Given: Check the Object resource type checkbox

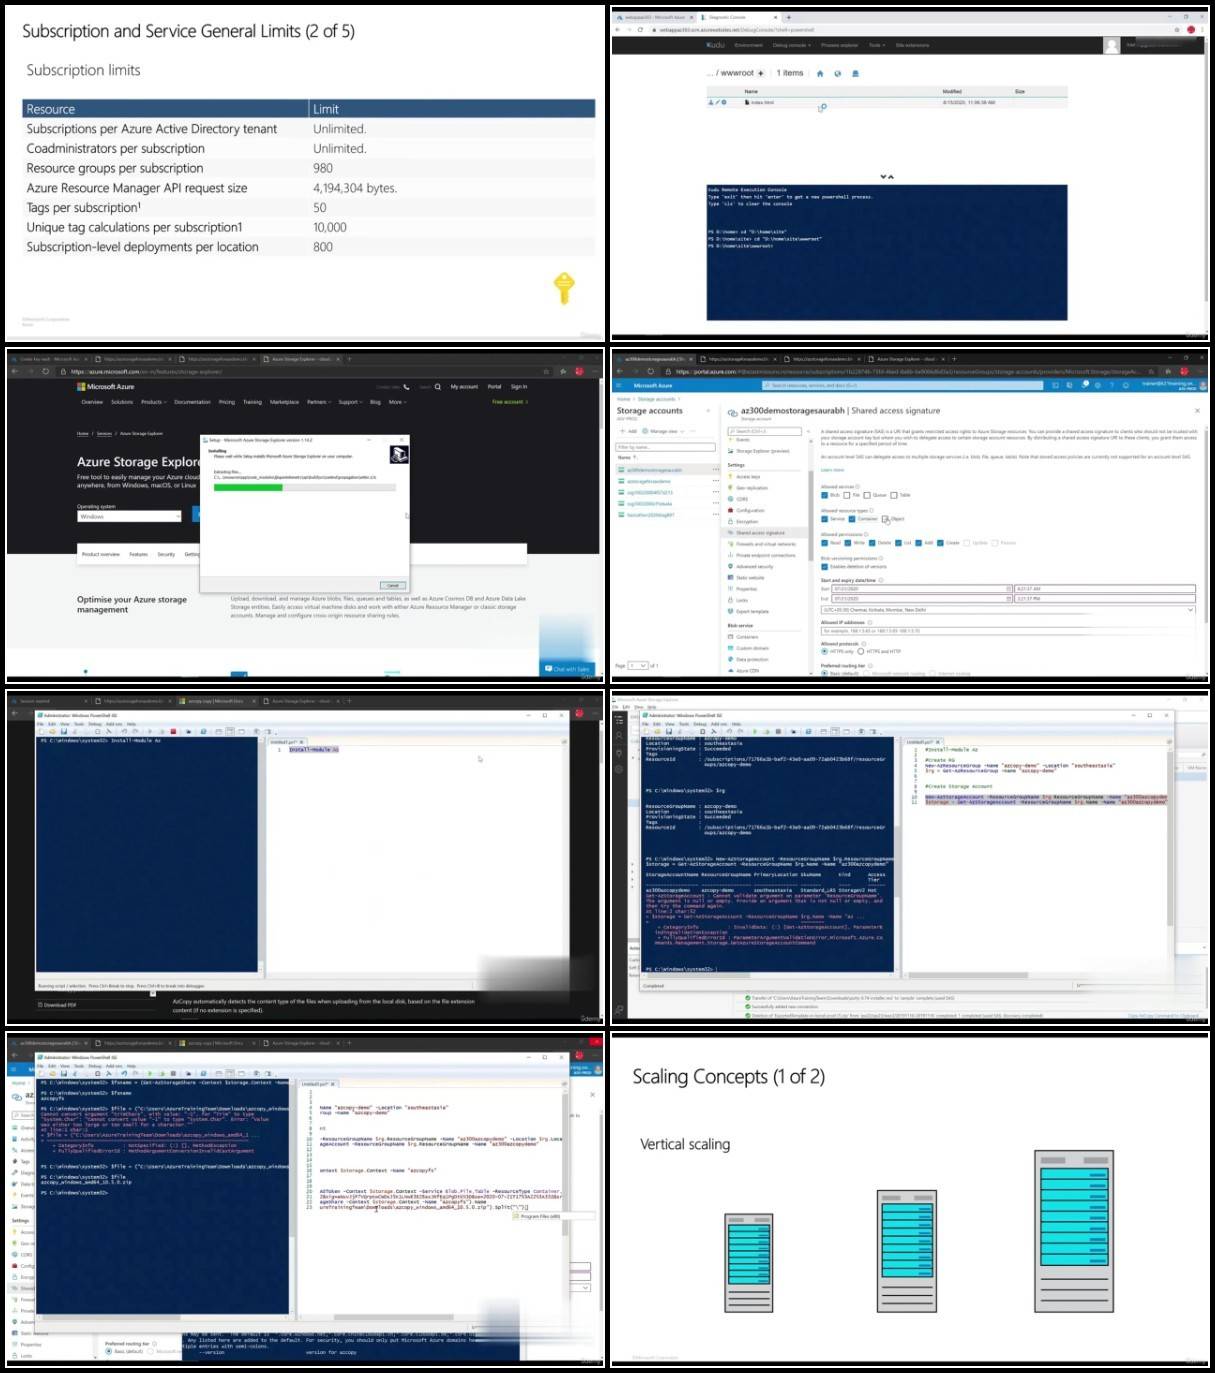Looking at the screenshot, I should coord(886,519).
